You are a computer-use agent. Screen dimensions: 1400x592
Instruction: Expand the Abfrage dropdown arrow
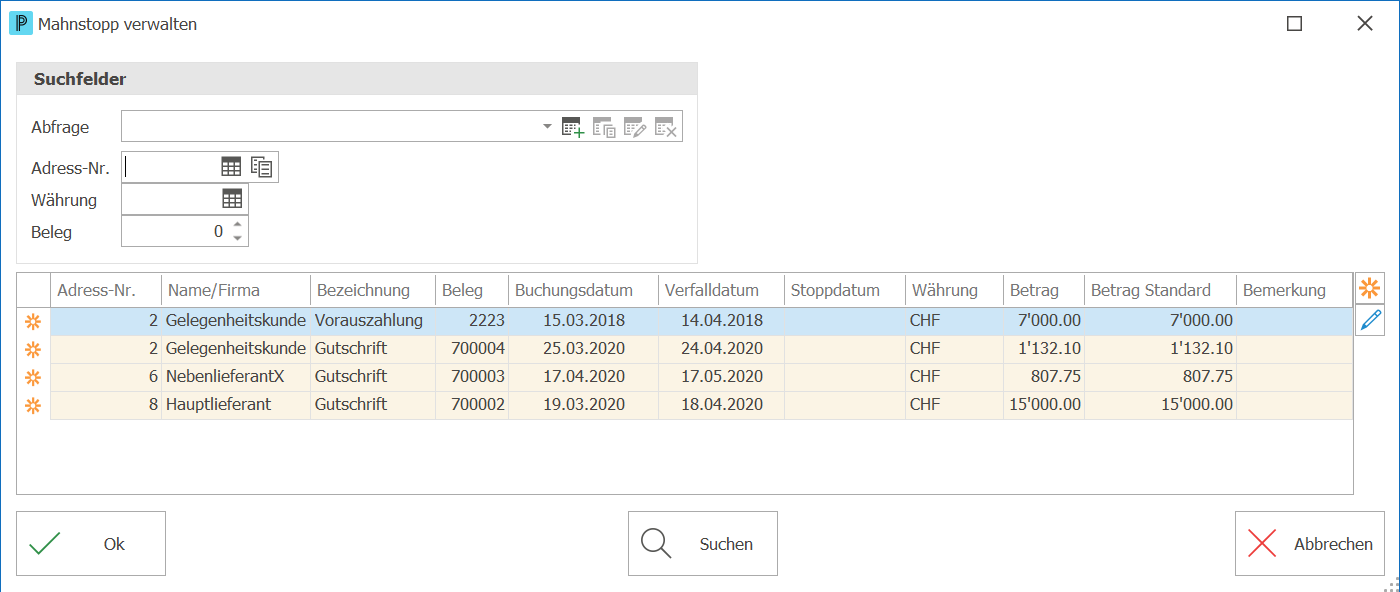547,127
